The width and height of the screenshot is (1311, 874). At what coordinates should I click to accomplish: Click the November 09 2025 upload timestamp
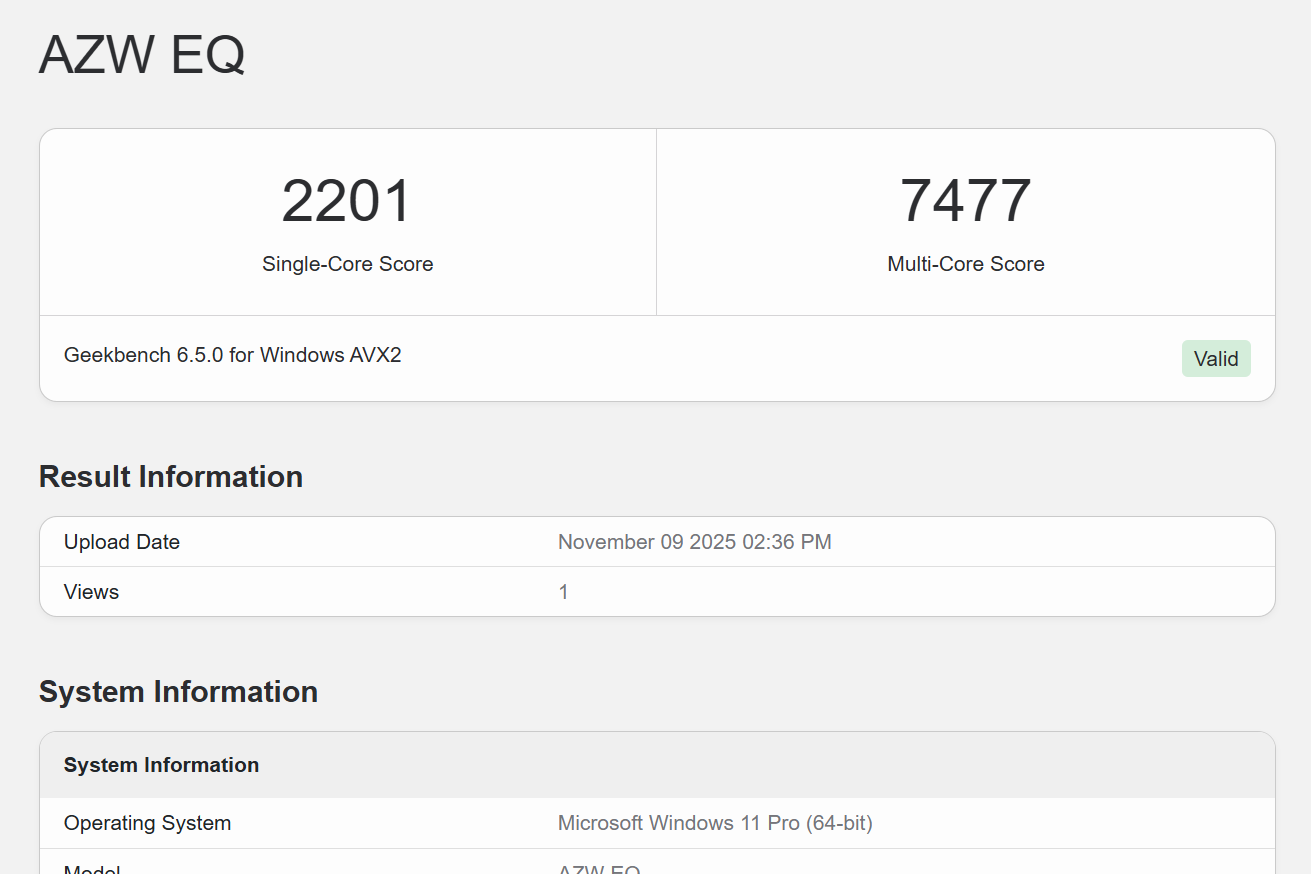(x=694, y=542)
